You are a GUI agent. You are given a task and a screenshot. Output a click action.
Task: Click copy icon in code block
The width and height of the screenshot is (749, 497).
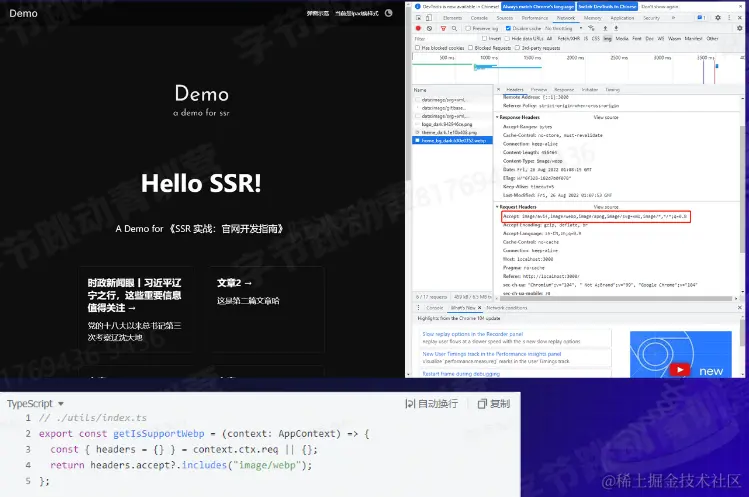(482, 404)
